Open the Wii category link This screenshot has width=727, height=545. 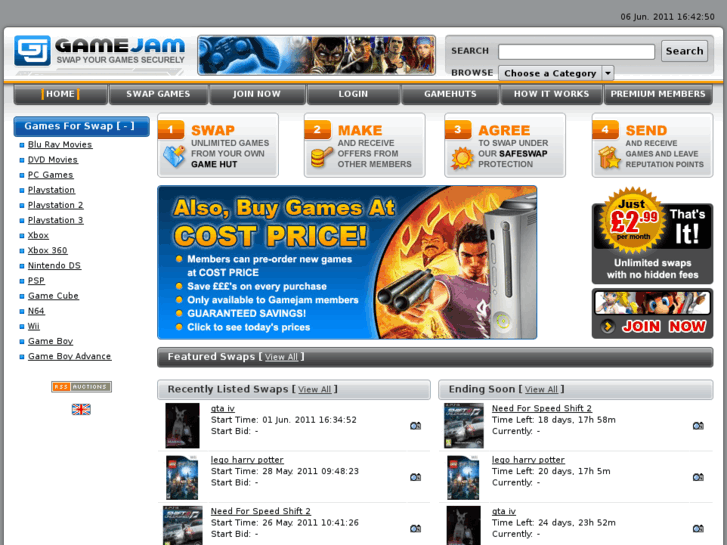33,327
